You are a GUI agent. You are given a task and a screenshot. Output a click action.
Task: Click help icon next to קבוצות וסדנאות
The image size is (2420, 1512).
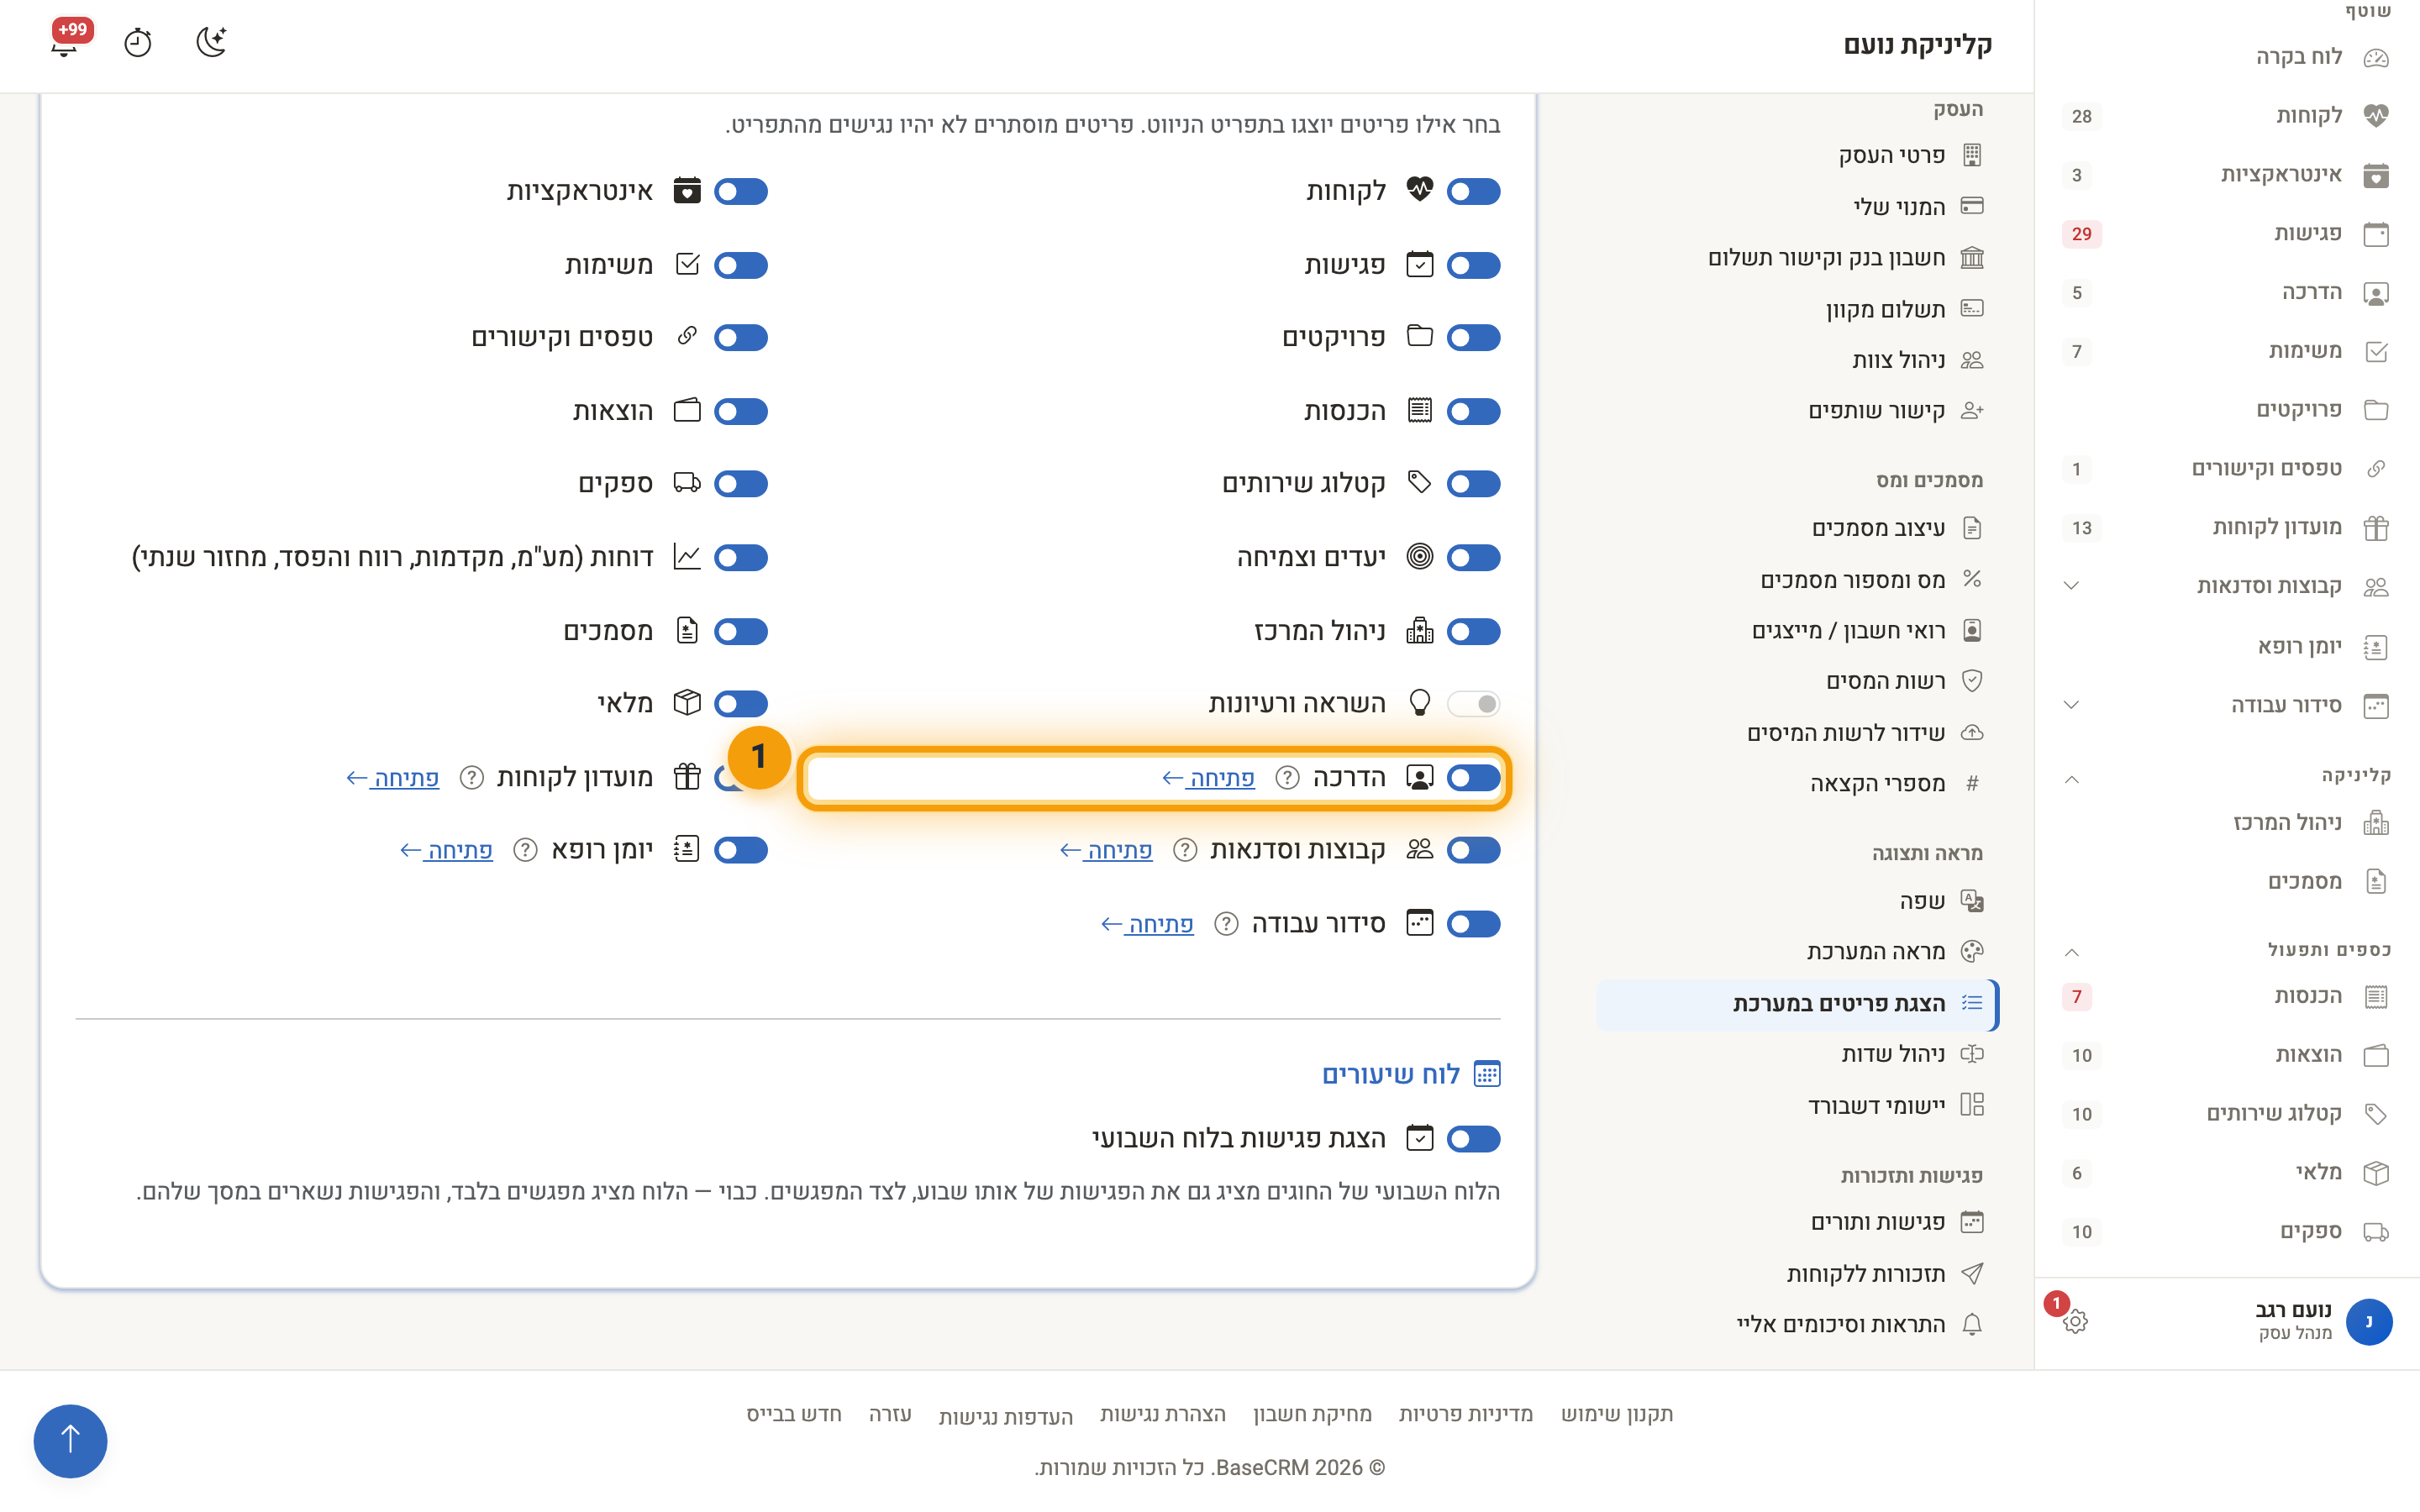(1184, 850)
